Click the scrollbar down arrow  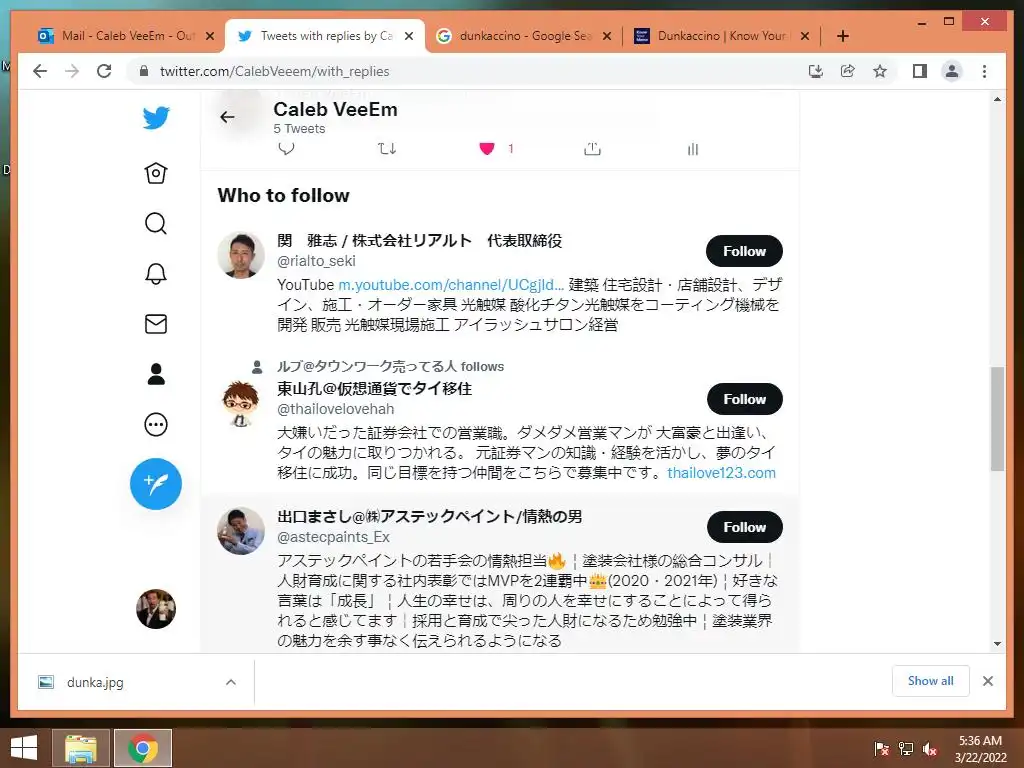click(x=997, y=643)
